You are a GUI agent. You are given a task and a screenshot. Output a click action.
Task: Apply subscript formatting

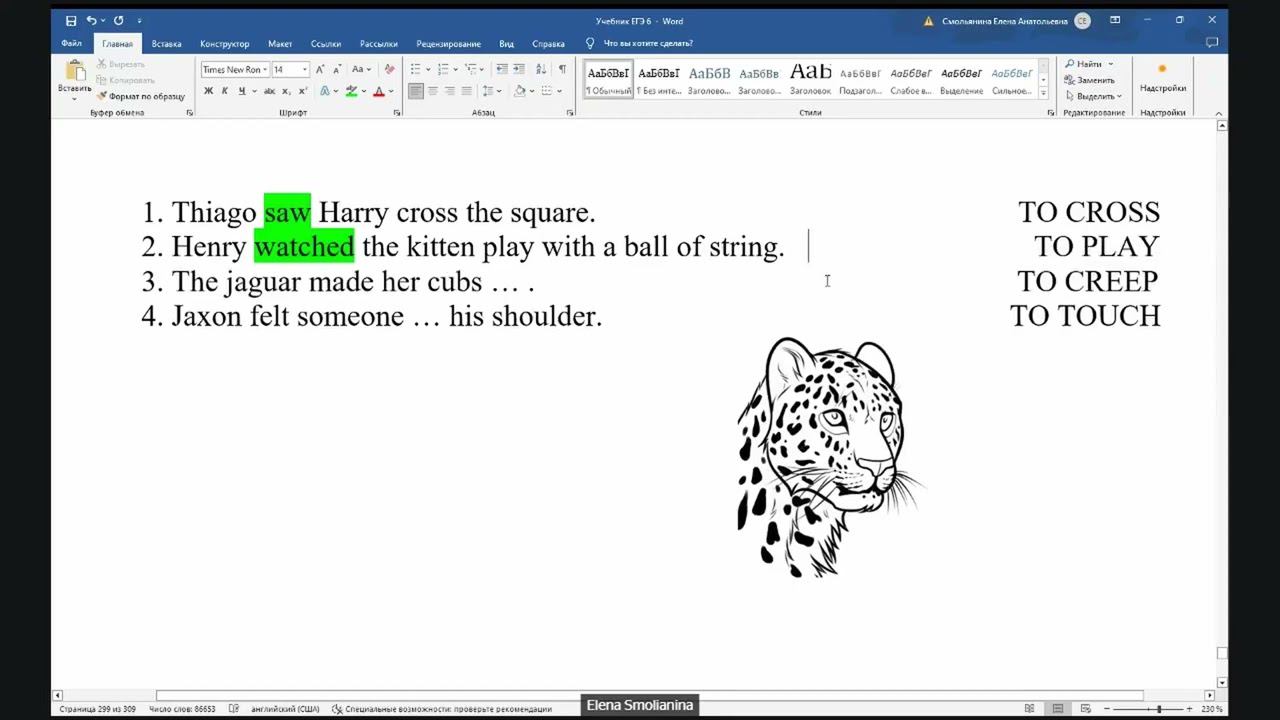tap(287, 91)
